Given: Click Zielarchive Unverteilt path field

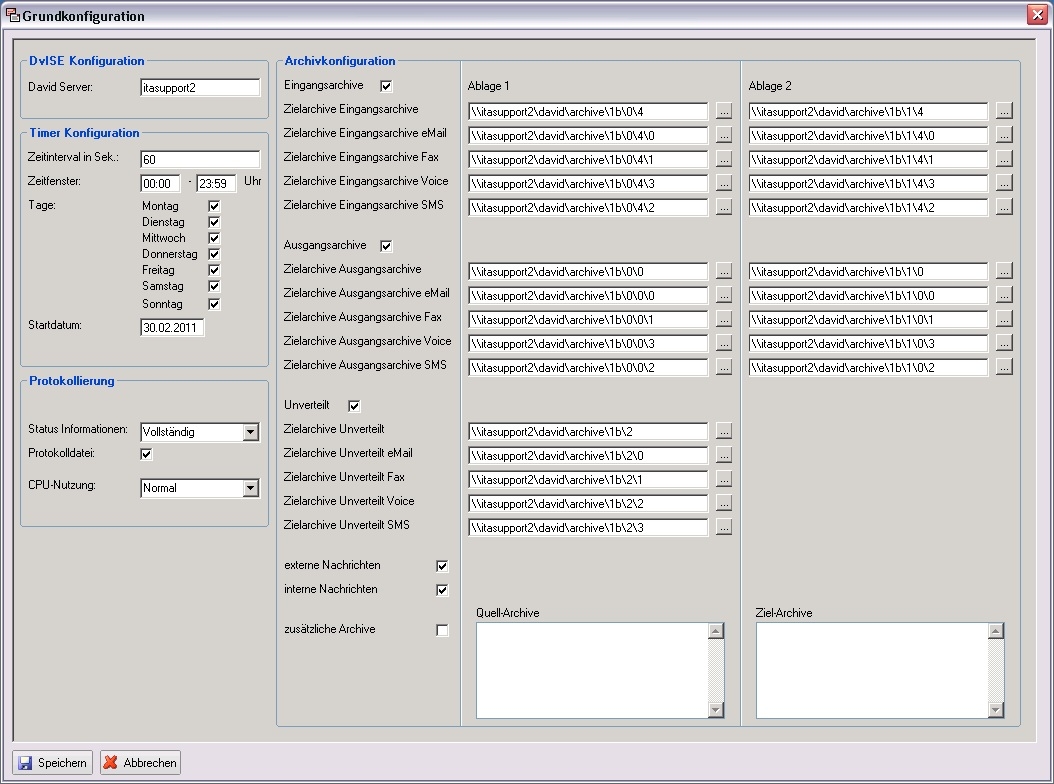Looking at the screenshot, I should (x=587, y=432).
